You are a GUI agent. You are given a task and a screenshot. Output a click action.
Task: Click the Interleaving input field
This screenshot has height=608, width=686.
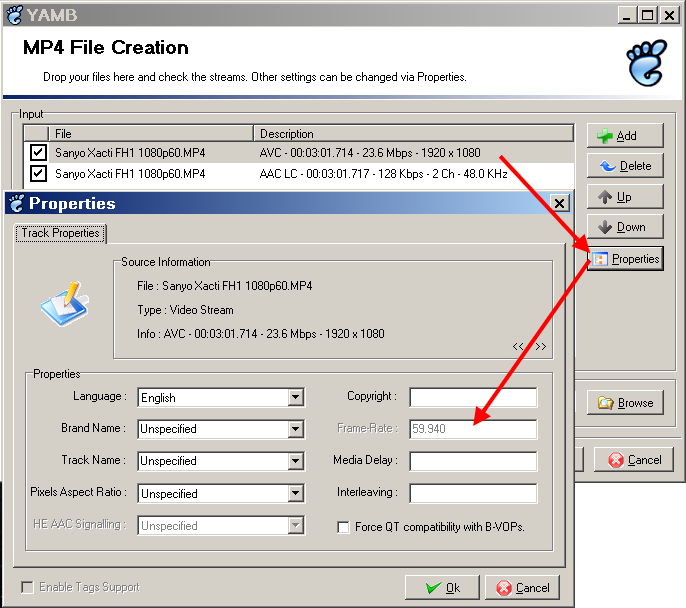click(x=473, y=493)
